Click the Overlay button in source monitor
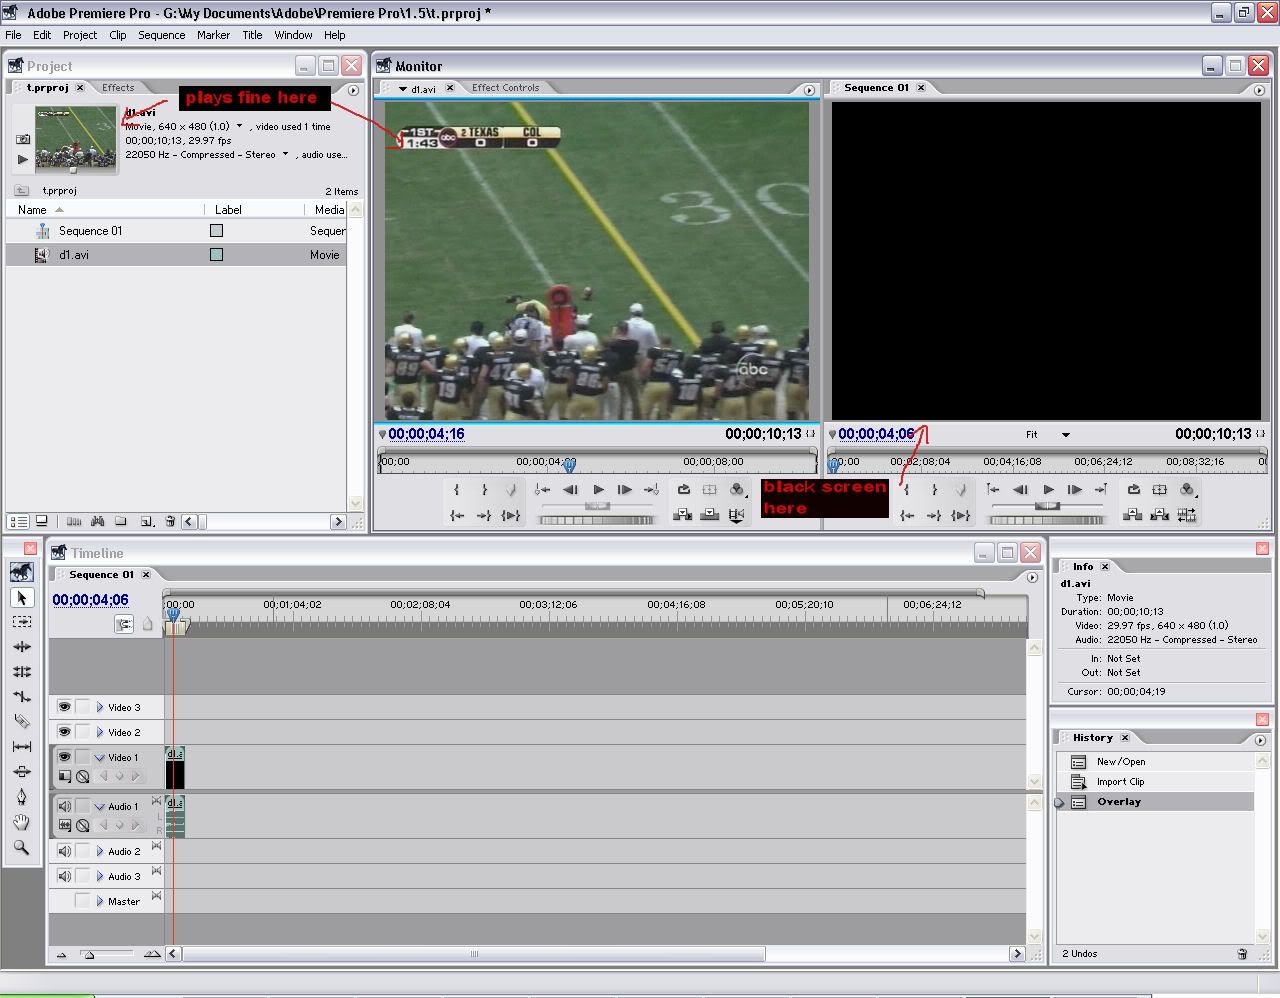Image resolution: width=1280 pixels, height=998 pixels. pos(710,514)
